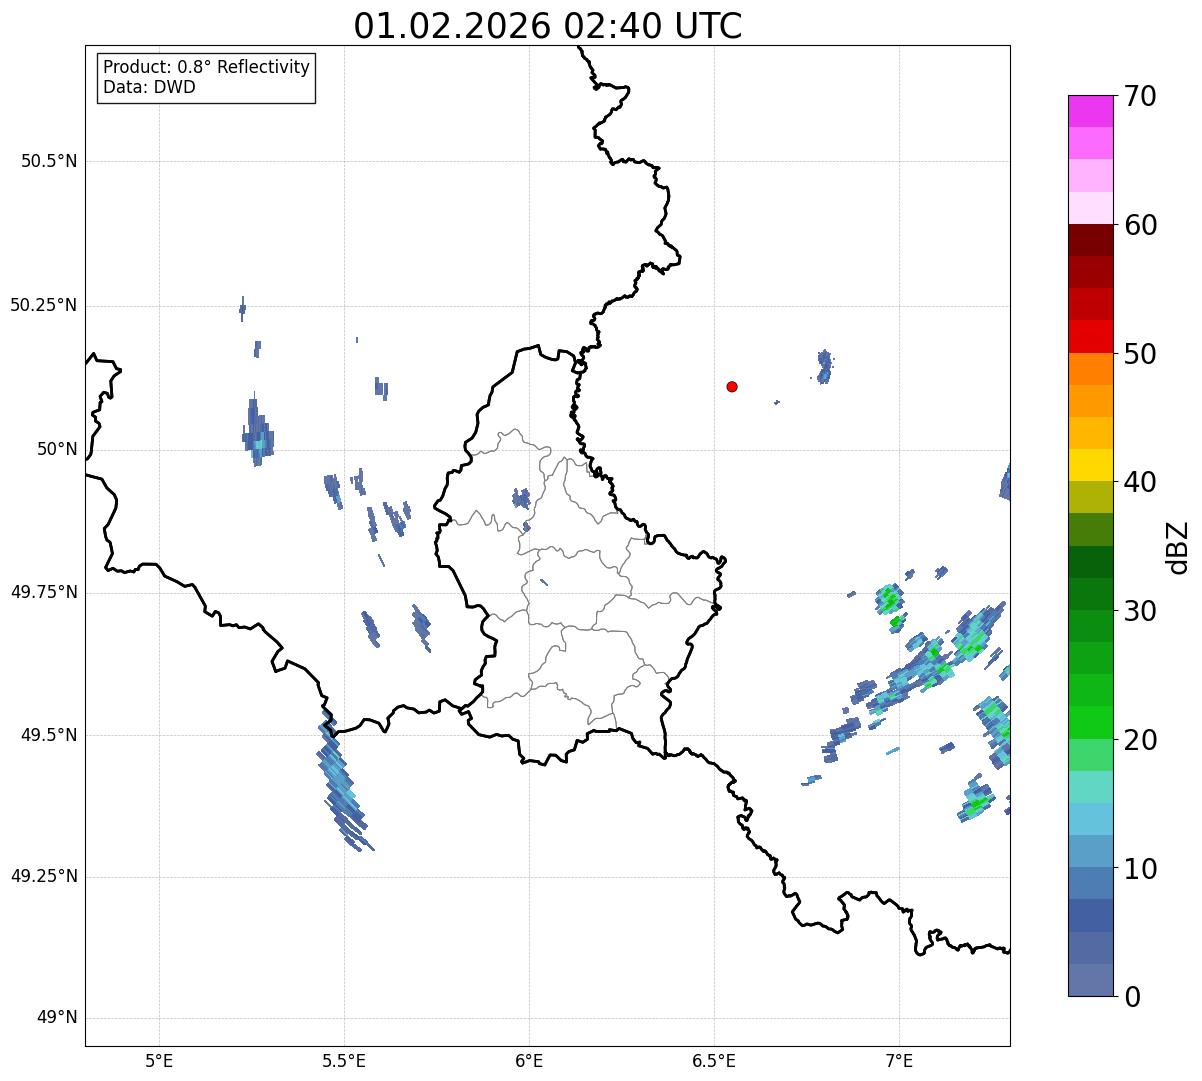1202x1081 pixels.
Task: Click the '50.25°N' latitude label
Action: coord(44,306)
